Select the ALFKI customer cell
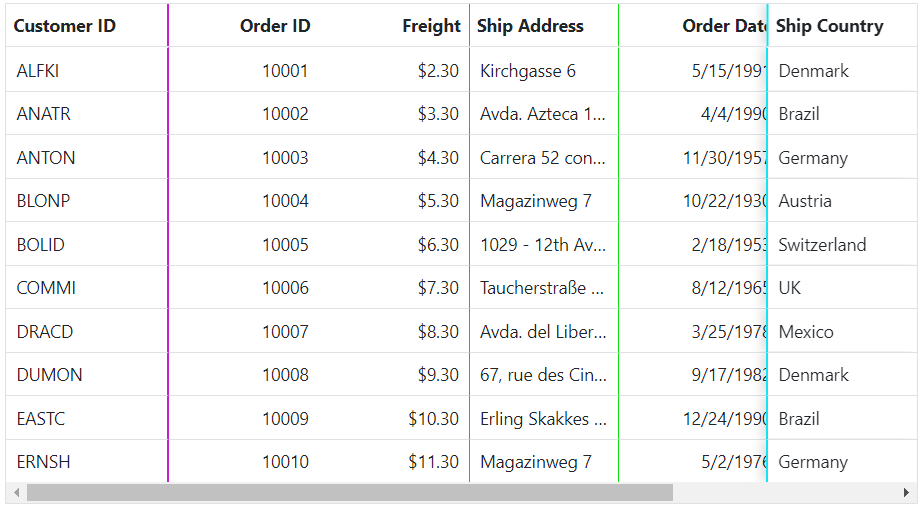The width and height of the screenshot is (918, 506). tap(87, 70)
